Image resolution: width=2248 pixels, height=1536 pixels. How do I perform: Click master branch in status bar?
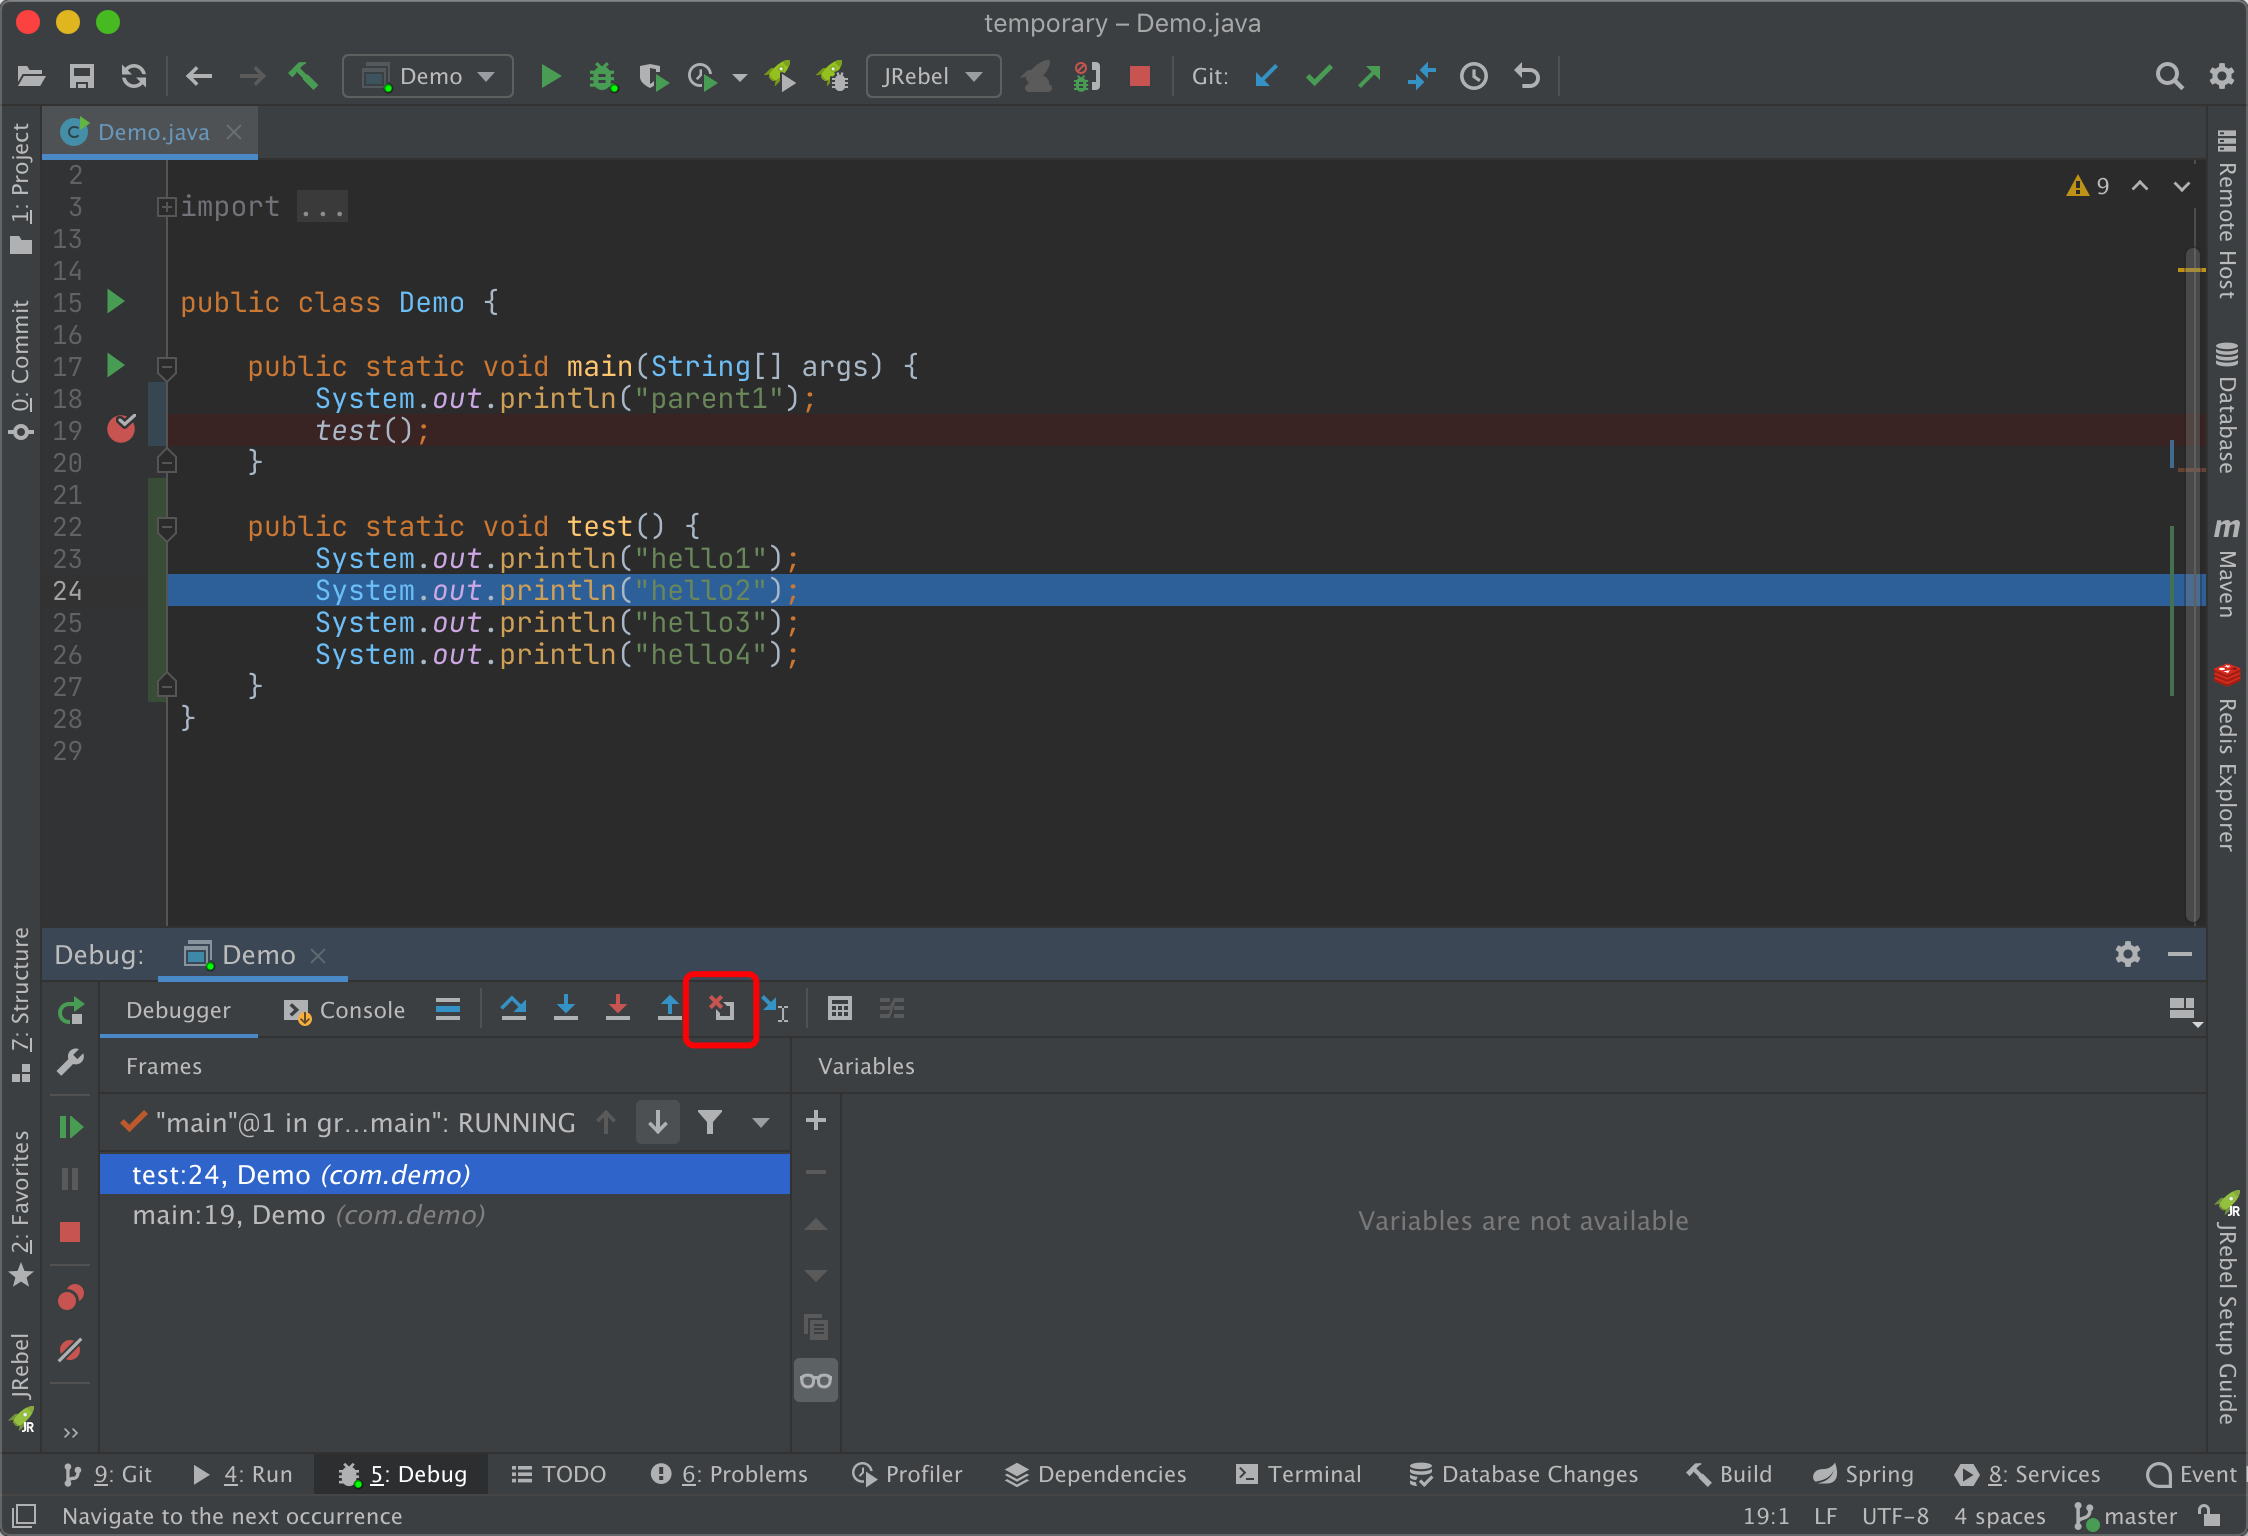[2126, 1516]
